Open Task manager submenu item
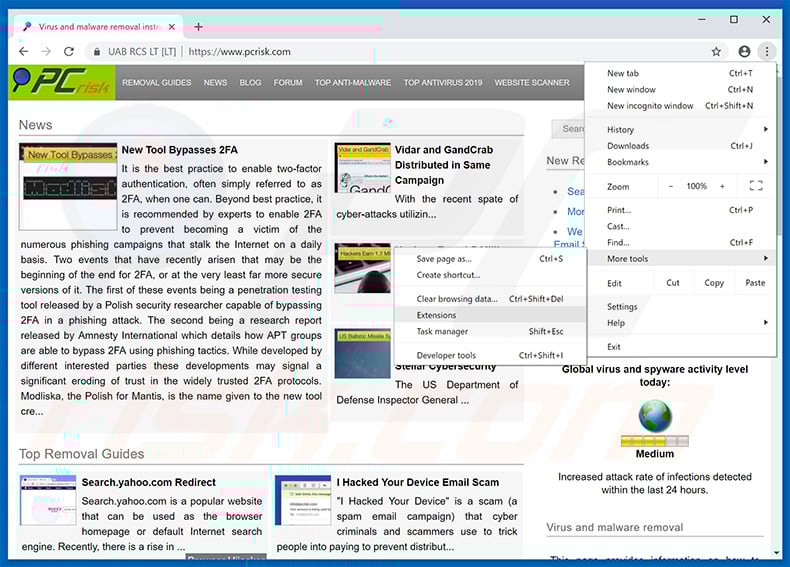Viewport: 790px width, 567px height. point(490,331)
